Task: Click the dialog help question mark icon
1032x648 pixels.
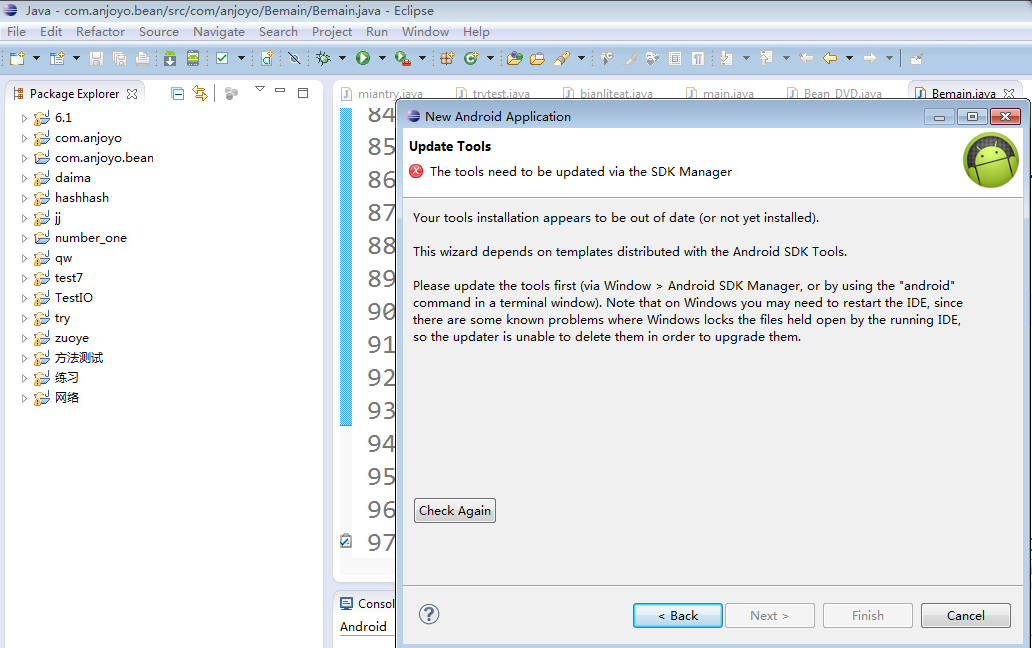Action: (x=429, y=614)
